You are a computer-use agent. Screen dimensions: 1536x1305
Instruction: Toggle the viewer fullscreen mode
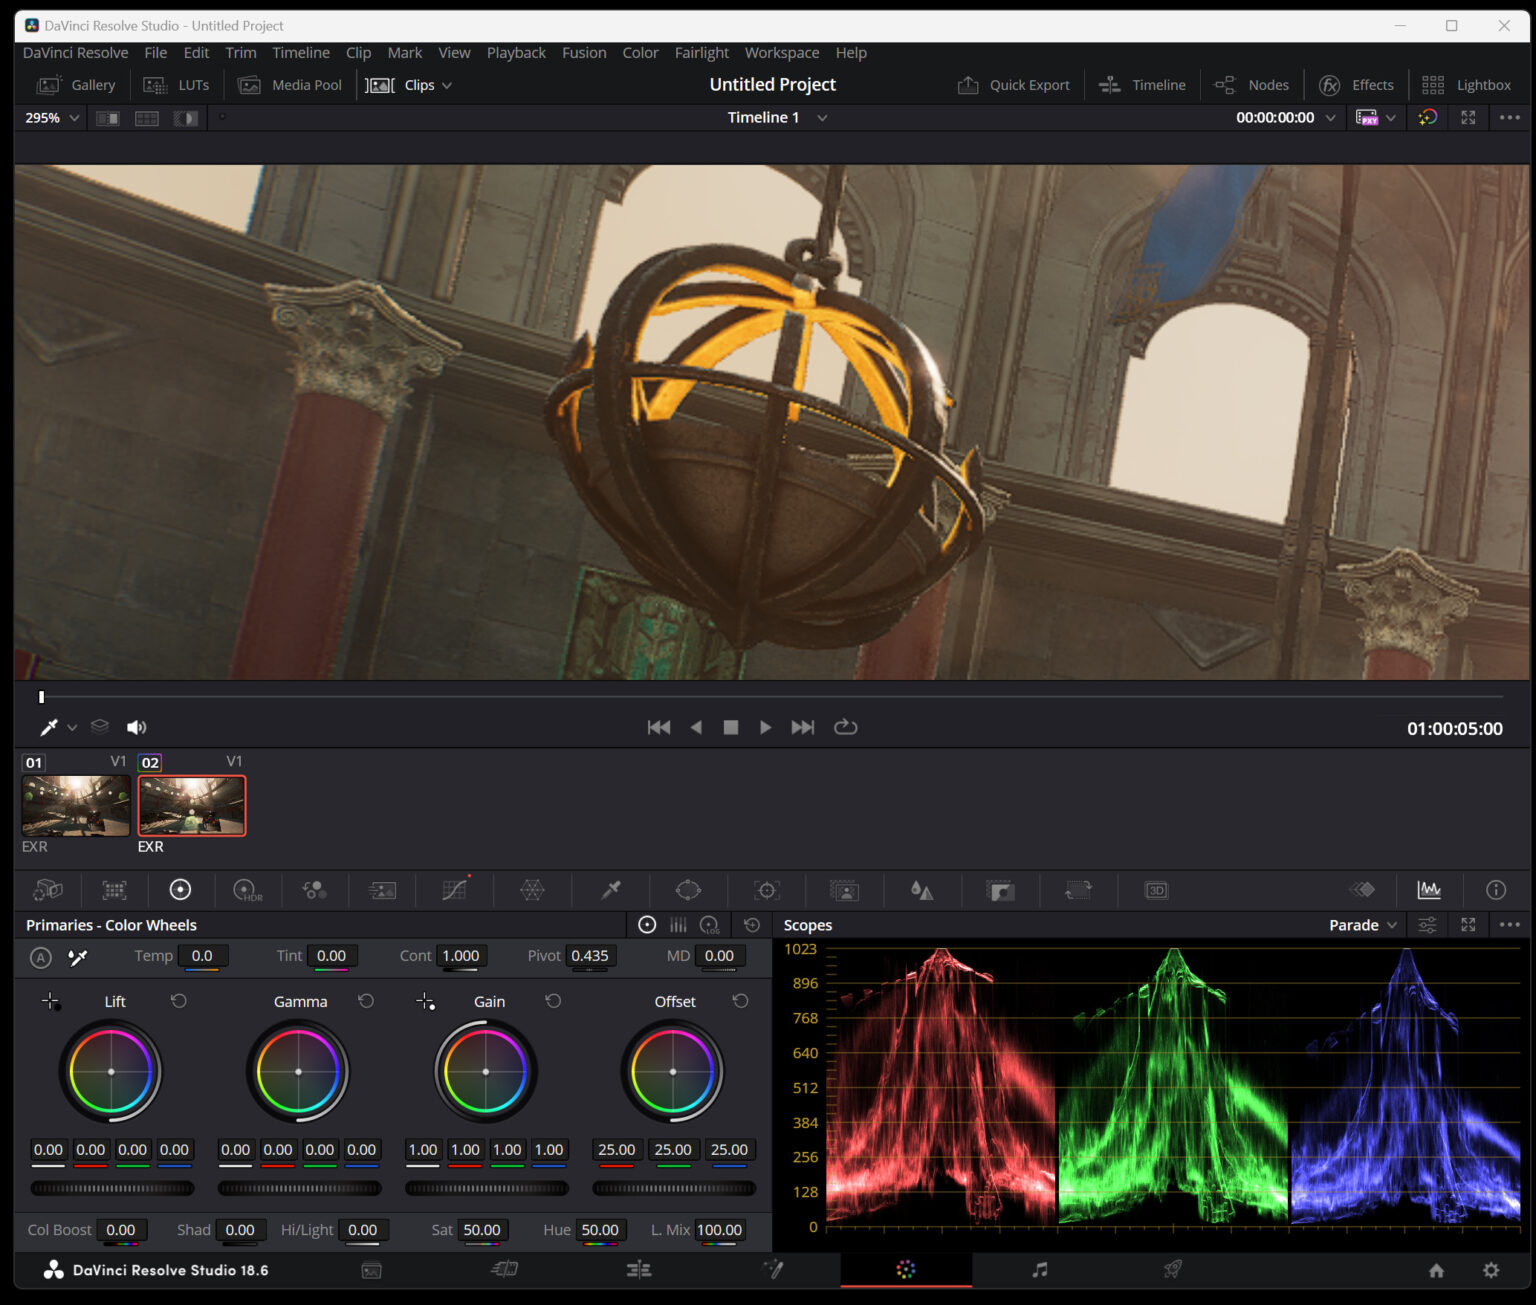click(1468, 117)
